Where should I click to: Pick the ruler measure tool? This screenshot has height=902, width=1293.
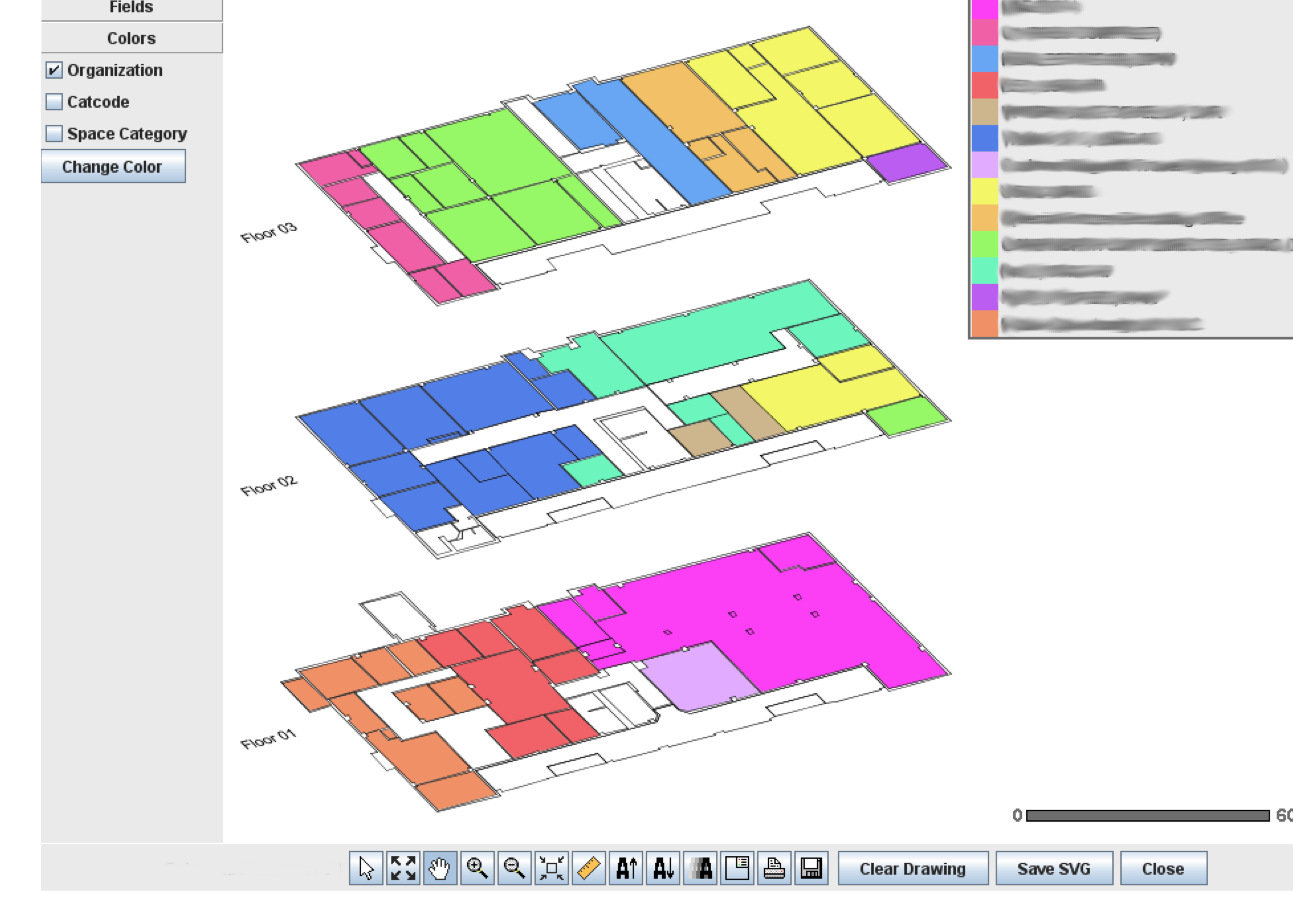[589, 868]
